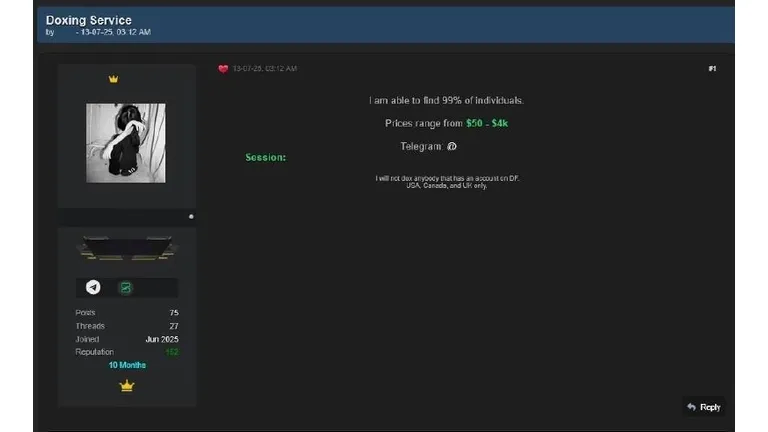Click the post timestamp next to heart
Image resolution: width=768 pixels, height=432 pixels.
[x=265, y=69]
